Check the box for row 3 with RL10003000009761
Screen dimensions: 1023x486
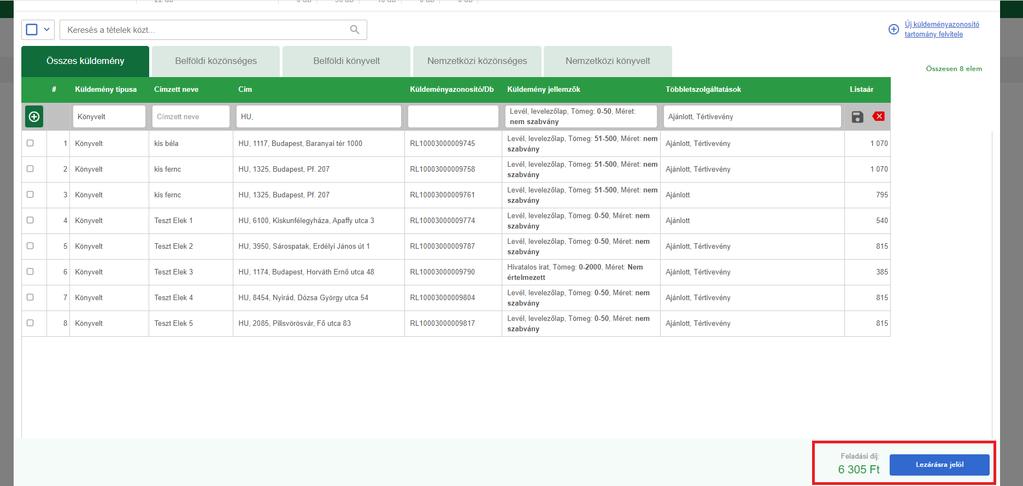click(30, 194)
